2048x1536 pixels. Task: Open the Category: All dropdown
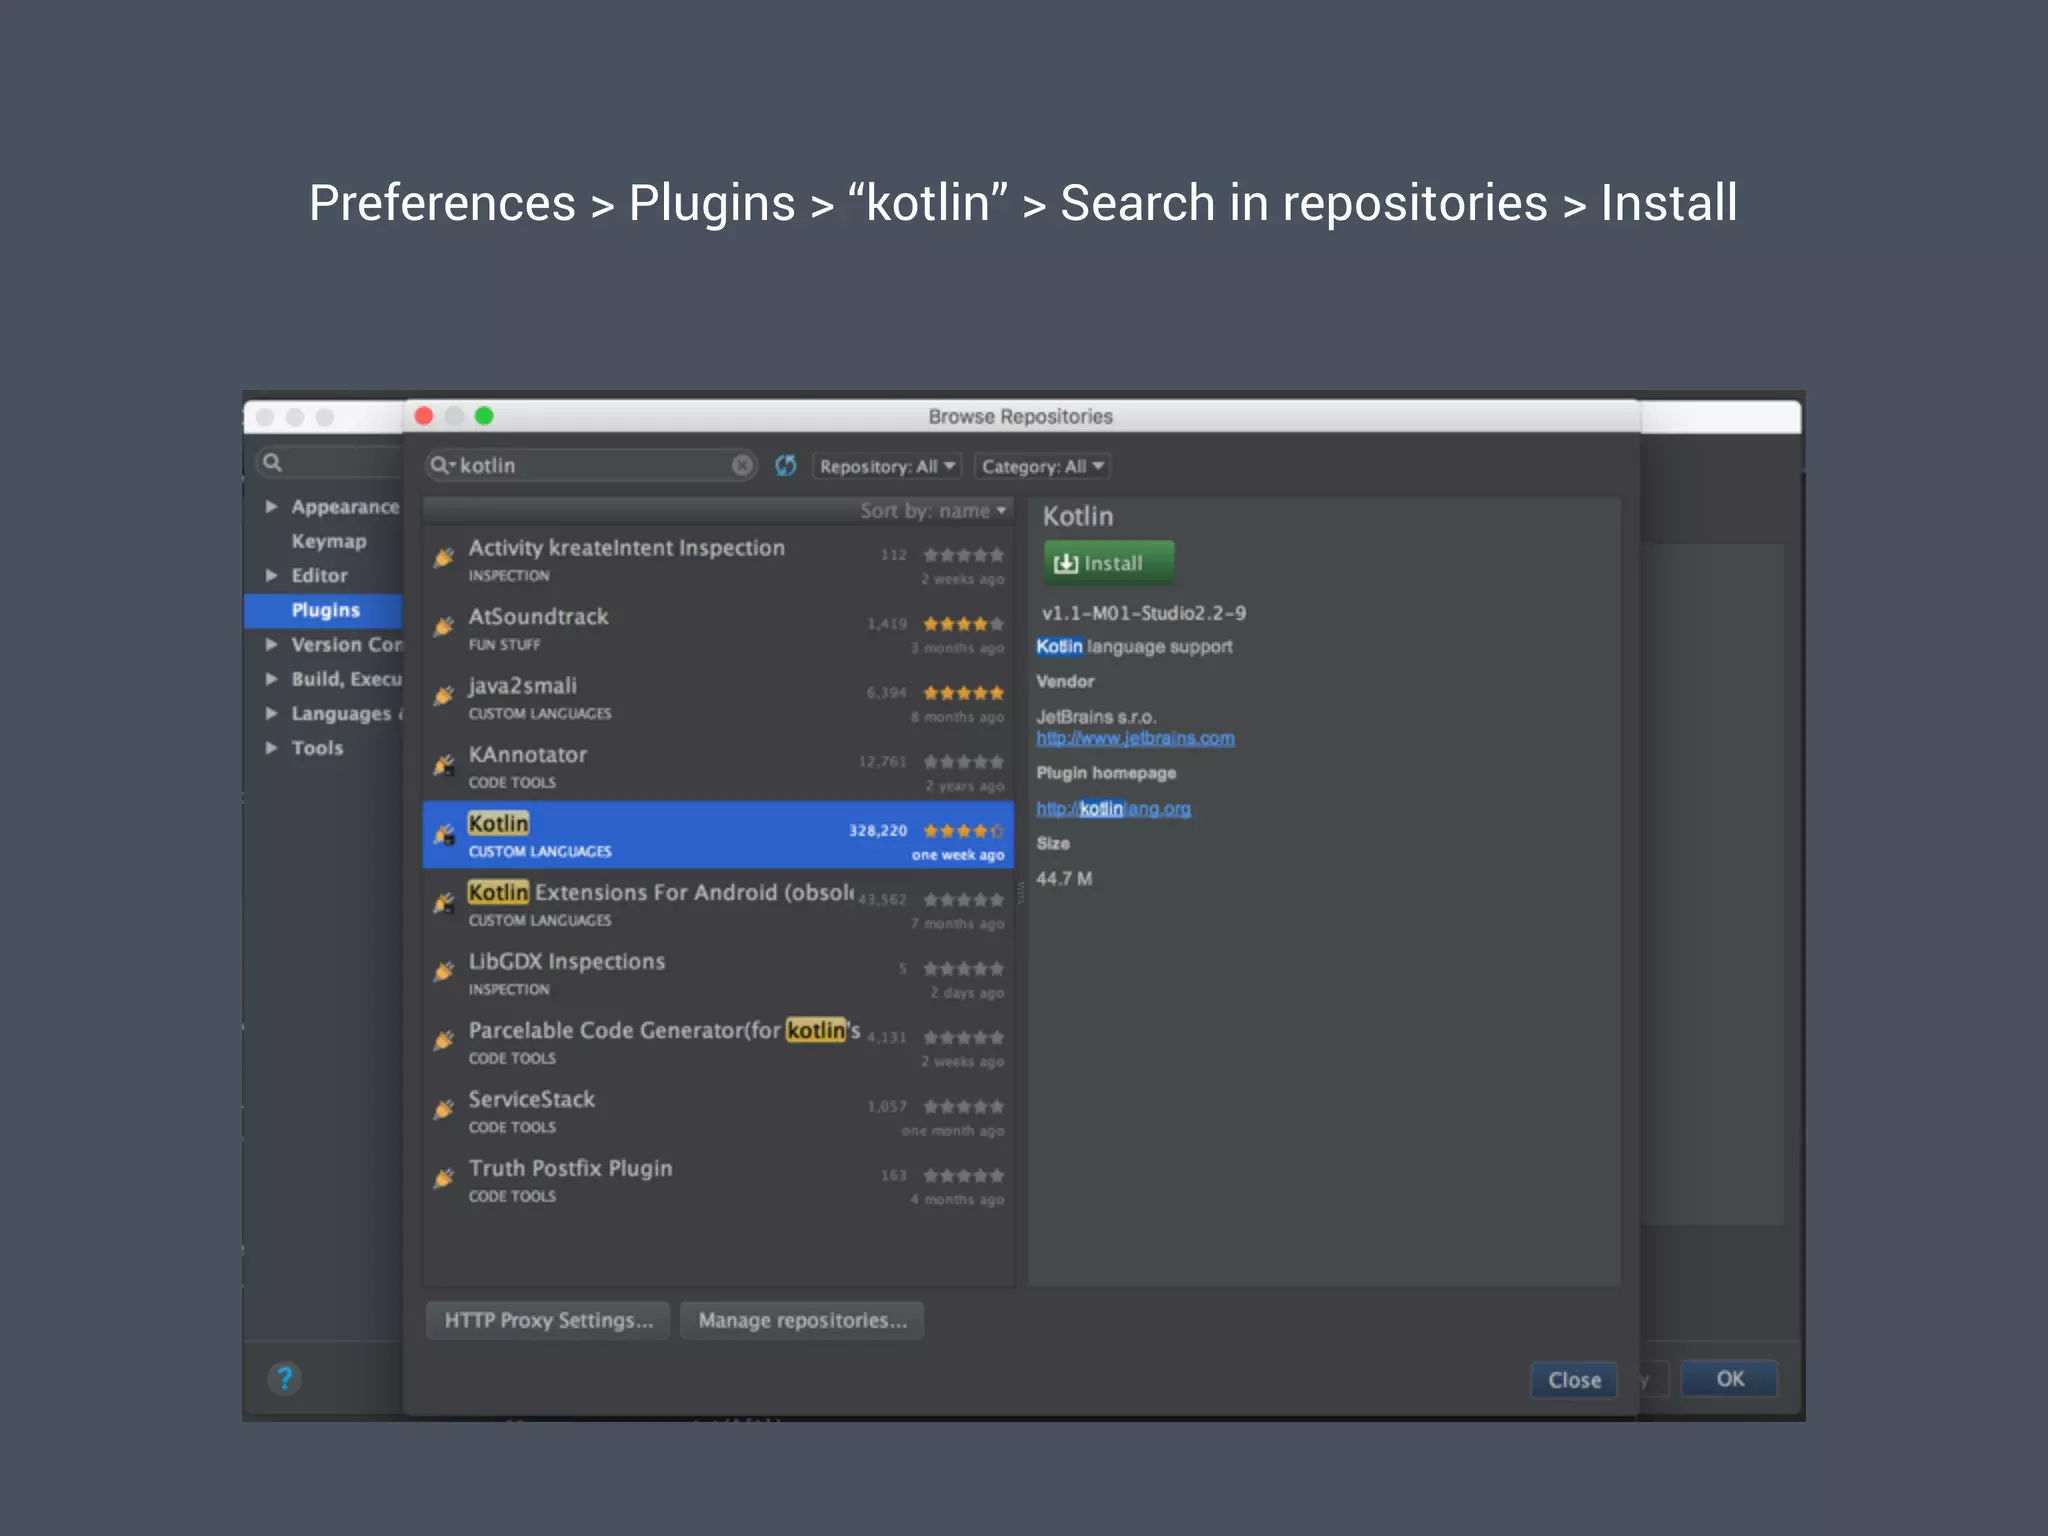pos(1042,466)
